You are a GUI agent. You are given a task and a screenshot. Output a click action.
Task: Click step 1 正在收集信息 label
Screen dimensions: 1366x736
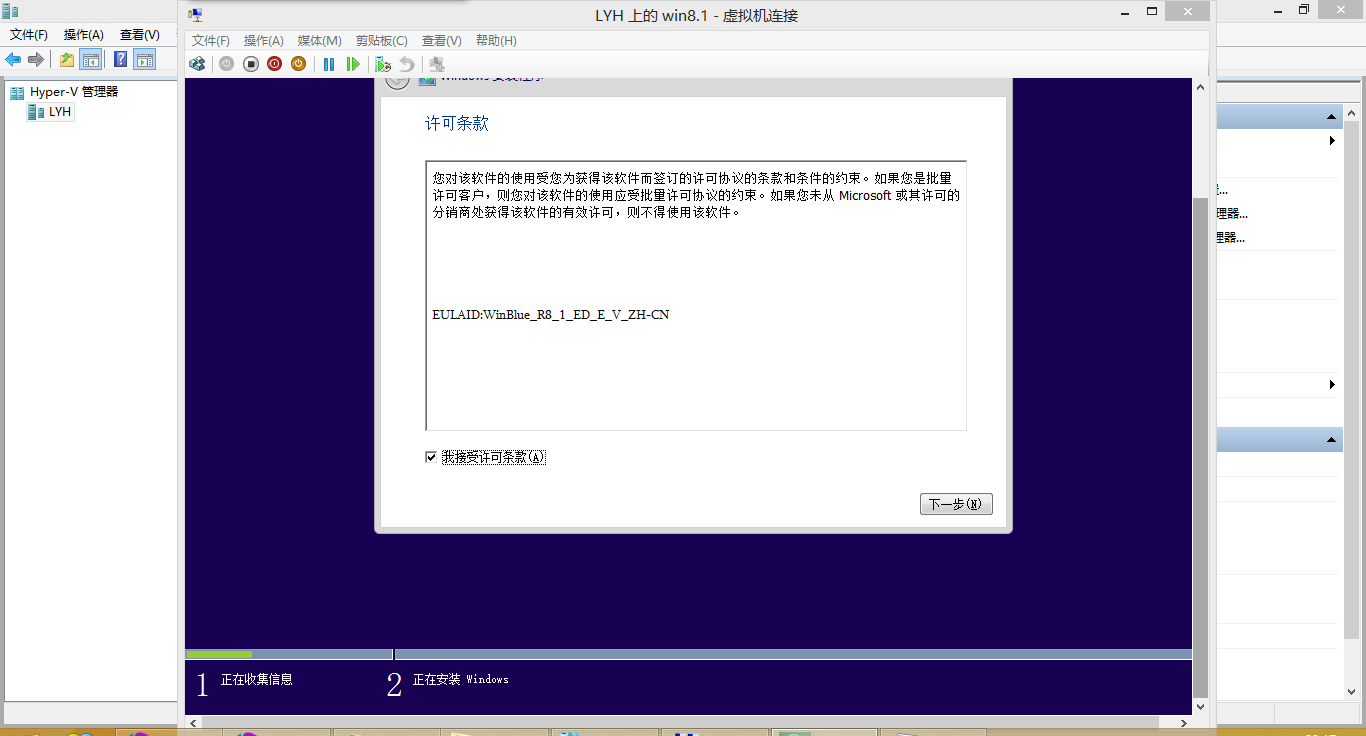[x=257, y=680]
